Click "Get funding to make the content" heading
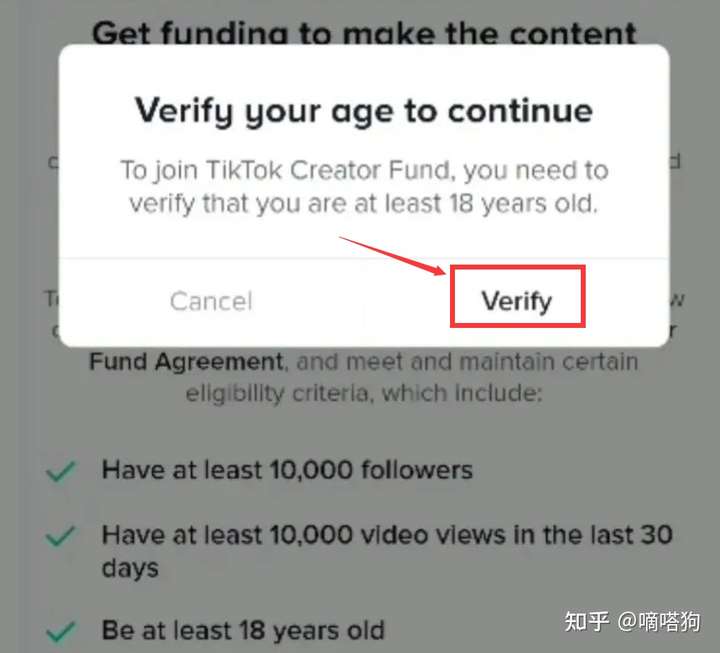Screen dimensions: 720x653 click(364, 32)
